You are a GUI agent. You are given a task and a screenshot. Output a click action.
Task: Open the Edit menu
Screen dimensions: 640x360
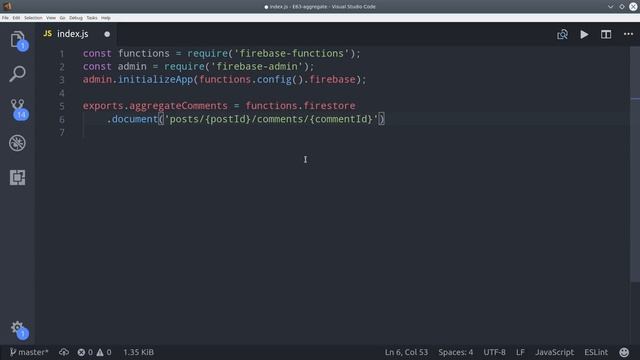point(16,18)
